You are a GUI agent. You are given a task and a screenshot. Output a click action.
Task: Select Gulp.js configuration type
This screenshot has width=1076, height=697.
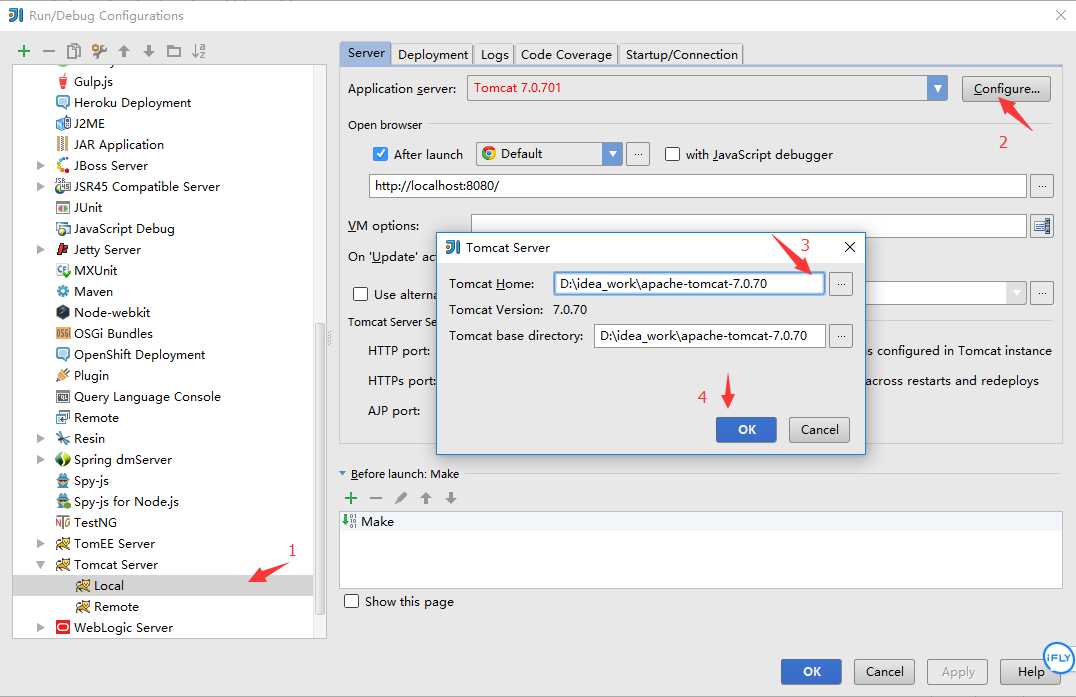[93, 82]
